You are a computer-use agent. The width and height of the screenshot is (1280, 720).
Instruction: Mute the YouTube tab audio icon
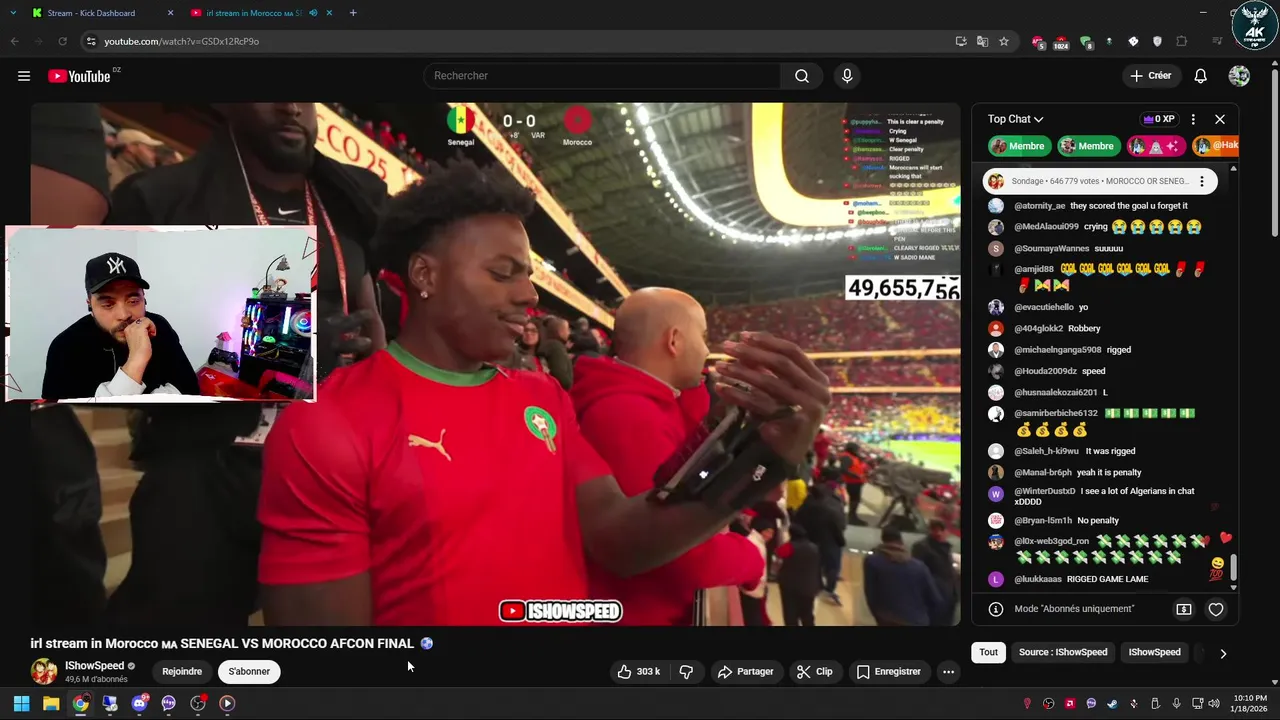coord(313,13)
